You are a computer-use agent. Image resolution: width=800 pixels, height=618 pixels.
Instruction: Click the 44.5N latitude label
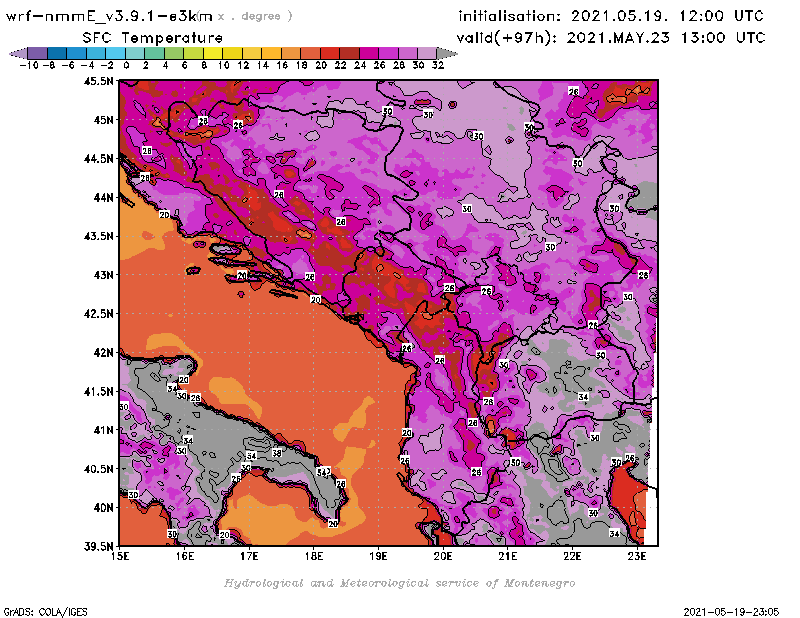tap(98, 159)
